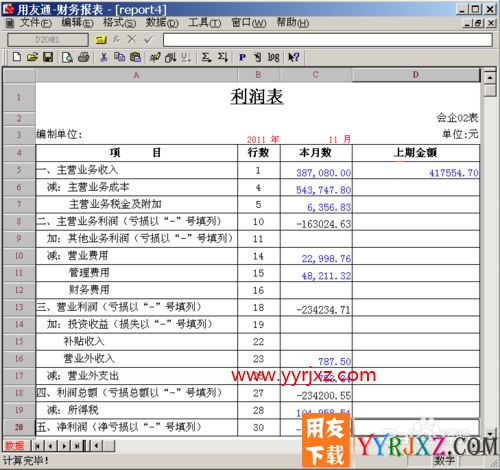Save the report using the floppy icon
Viewport: 500px width, 470px height.
click(48, 57)
